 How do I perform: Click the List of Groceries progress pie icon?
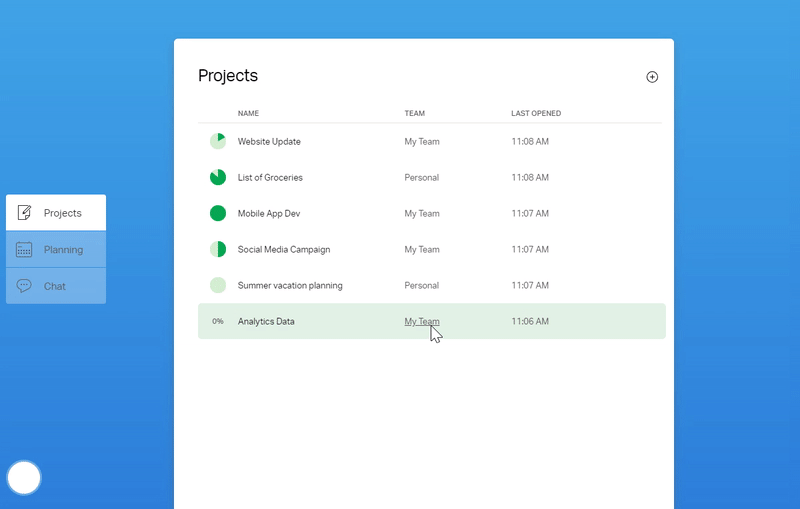coord(218,177)
